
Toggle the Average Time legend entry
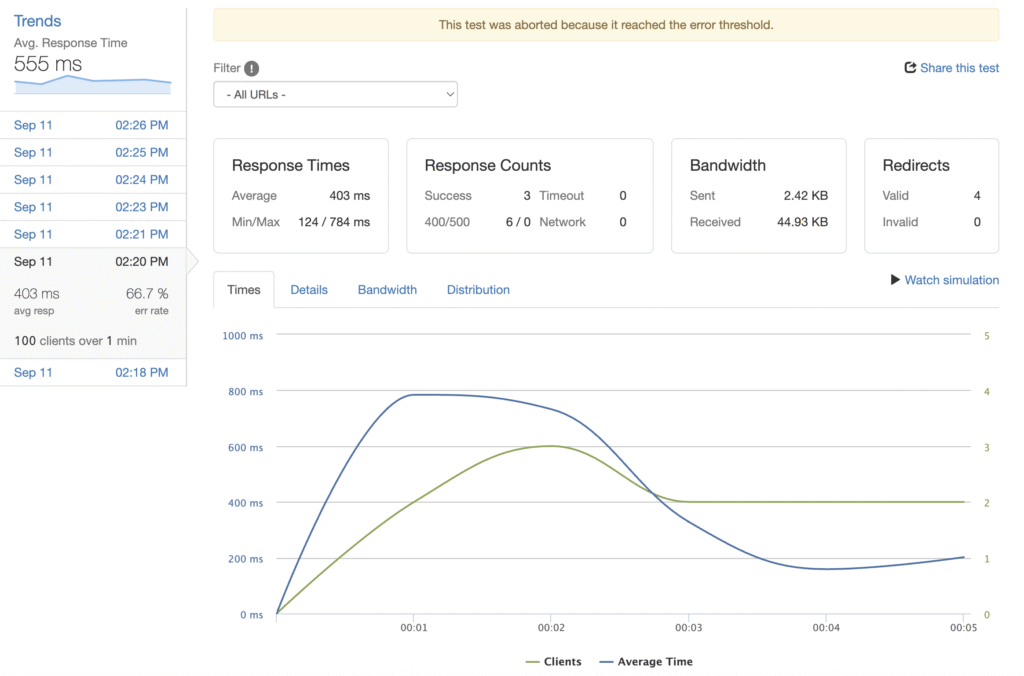(x=645, y=661)
